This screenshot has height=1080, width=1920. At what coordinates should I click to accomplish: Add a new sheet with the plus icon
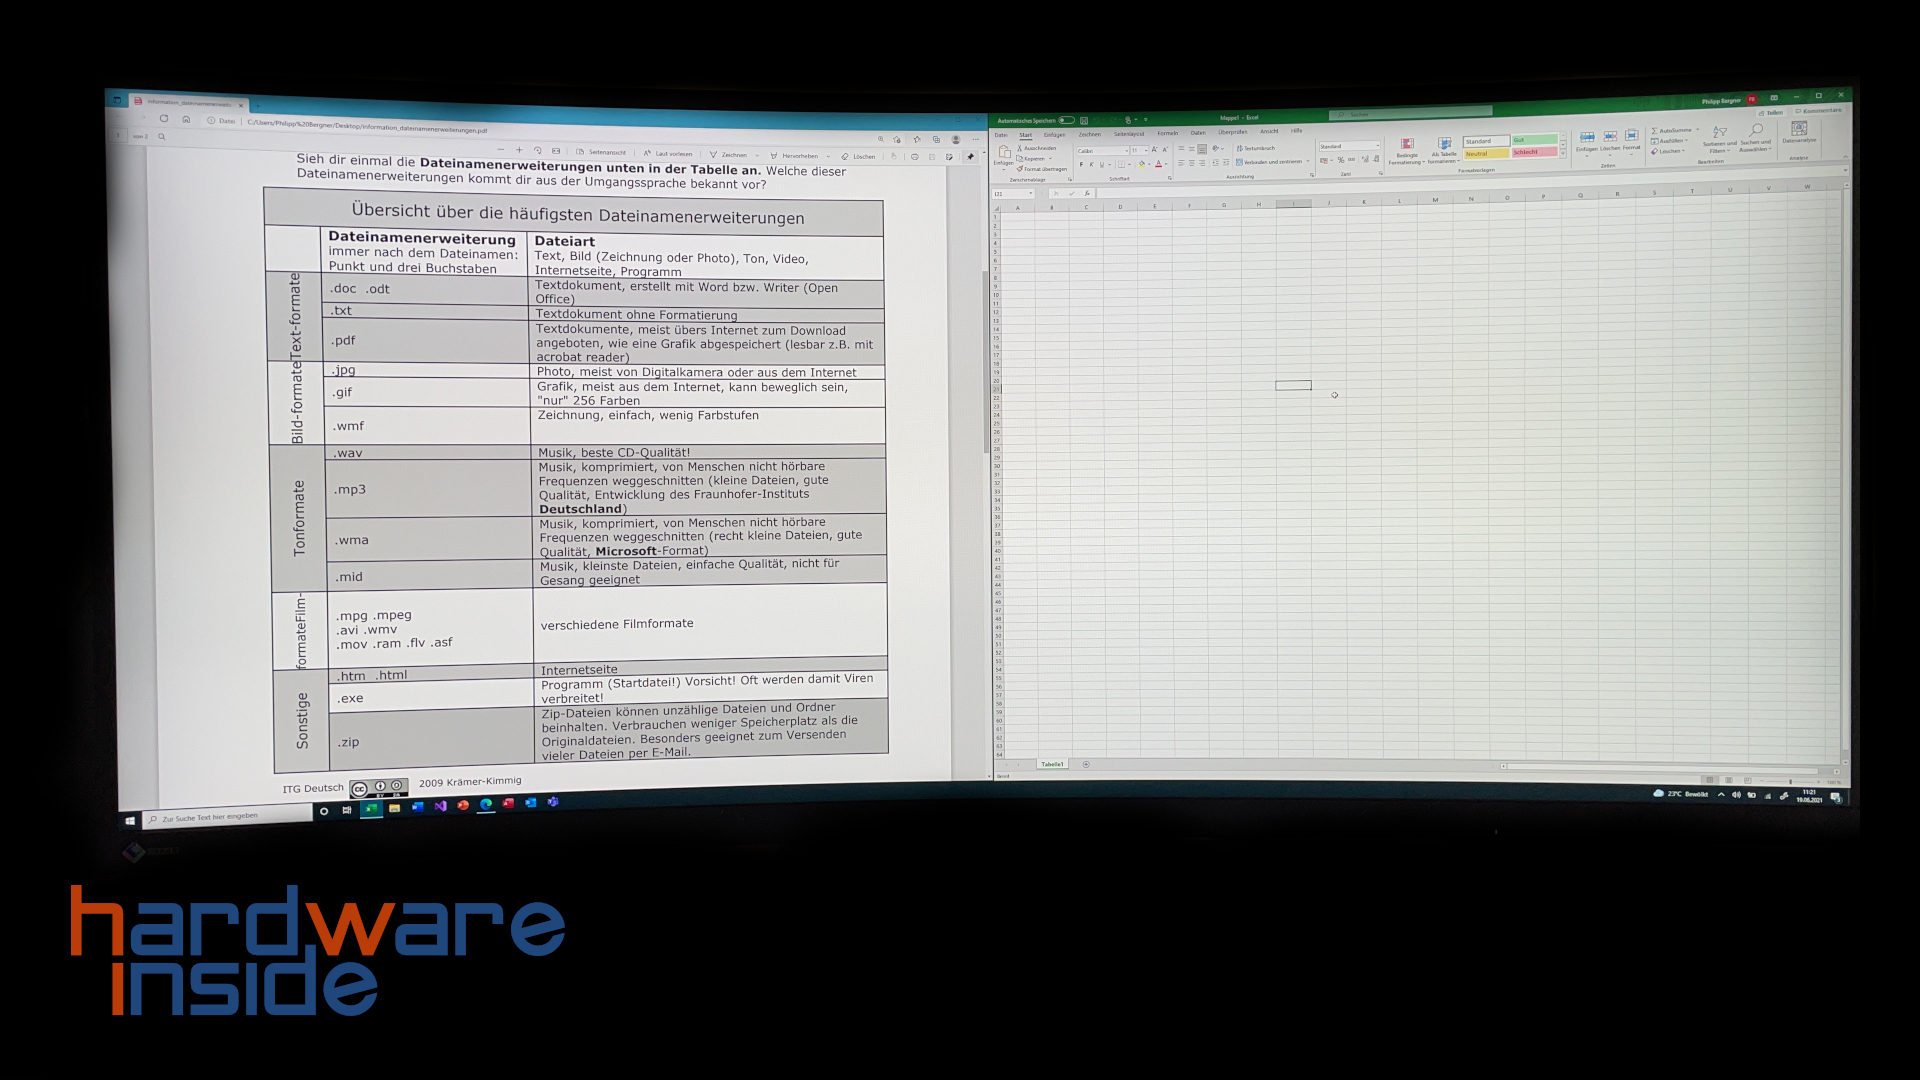pos(1086,764)
